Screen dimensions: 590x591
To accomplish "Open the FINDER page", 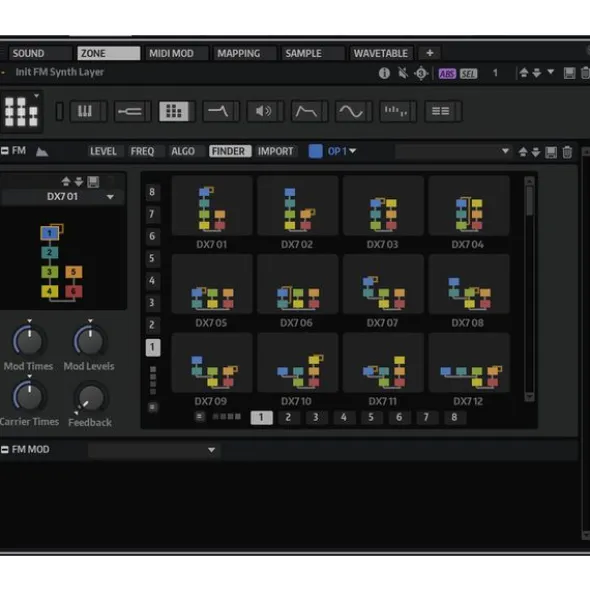I will click(x=229, y=152).
